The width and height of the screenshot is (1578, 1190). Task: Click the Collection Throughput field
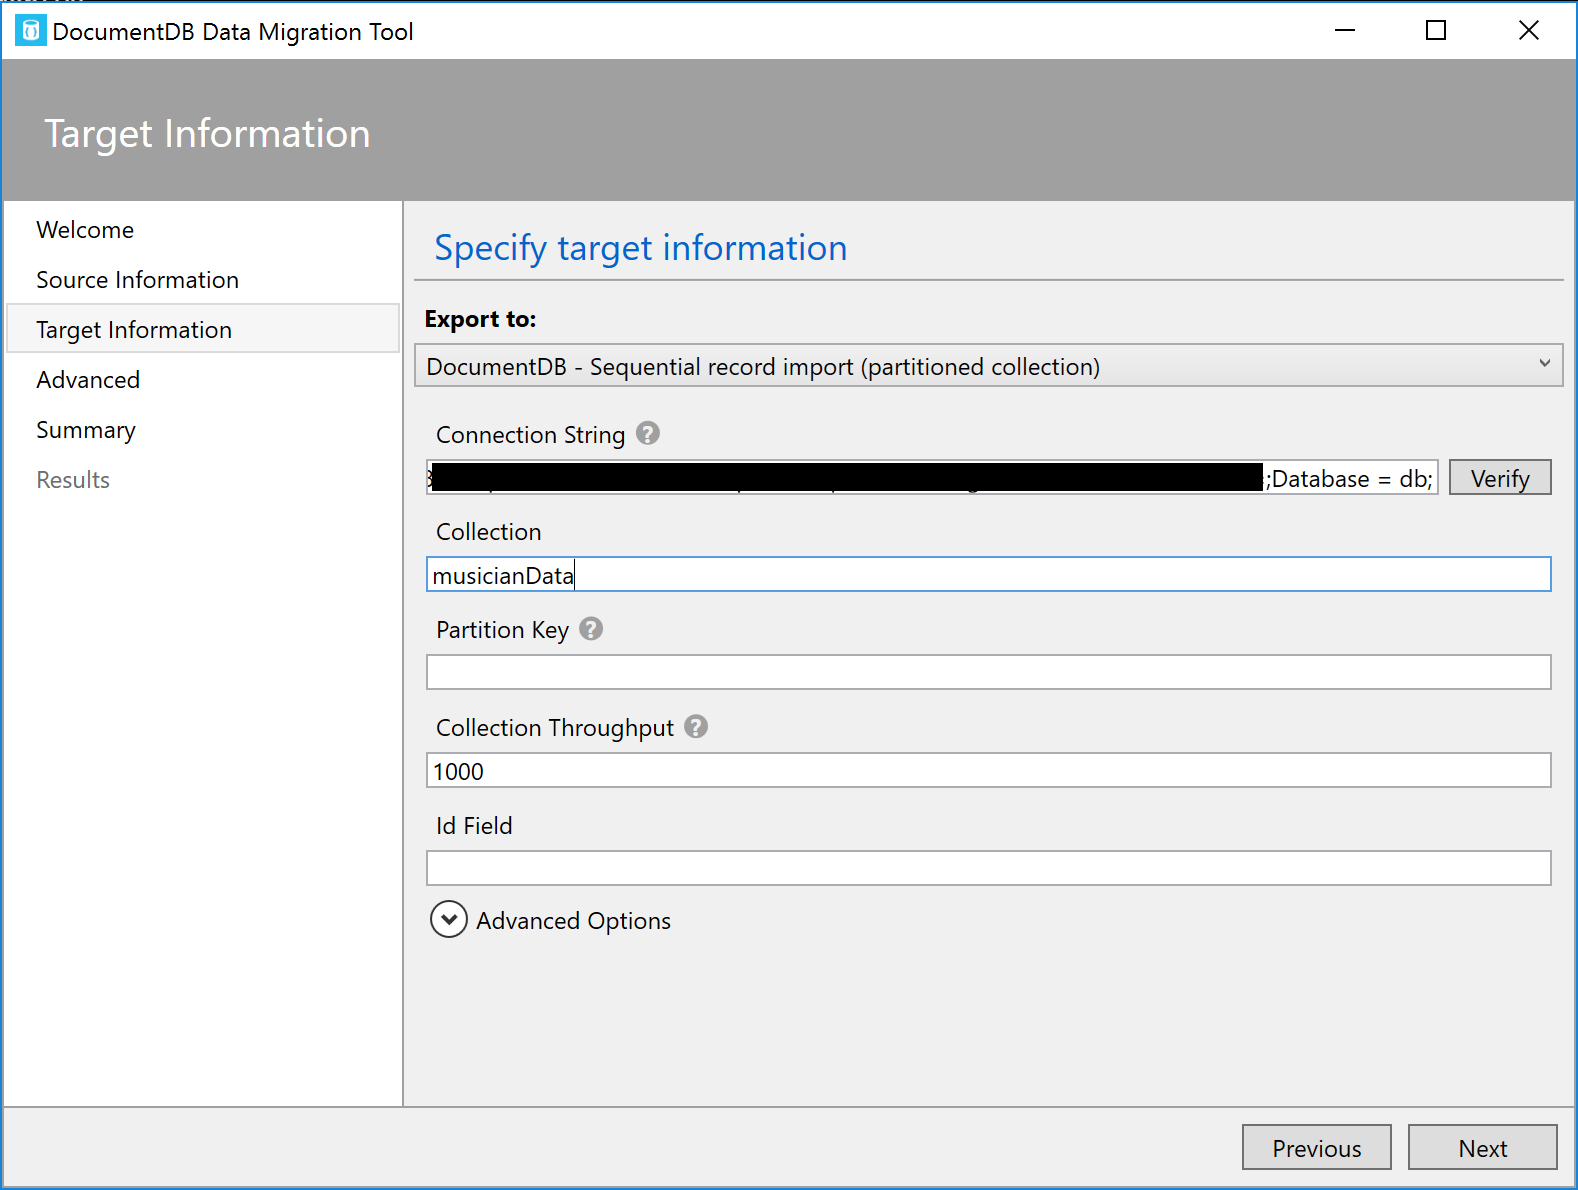click(988, 771)
